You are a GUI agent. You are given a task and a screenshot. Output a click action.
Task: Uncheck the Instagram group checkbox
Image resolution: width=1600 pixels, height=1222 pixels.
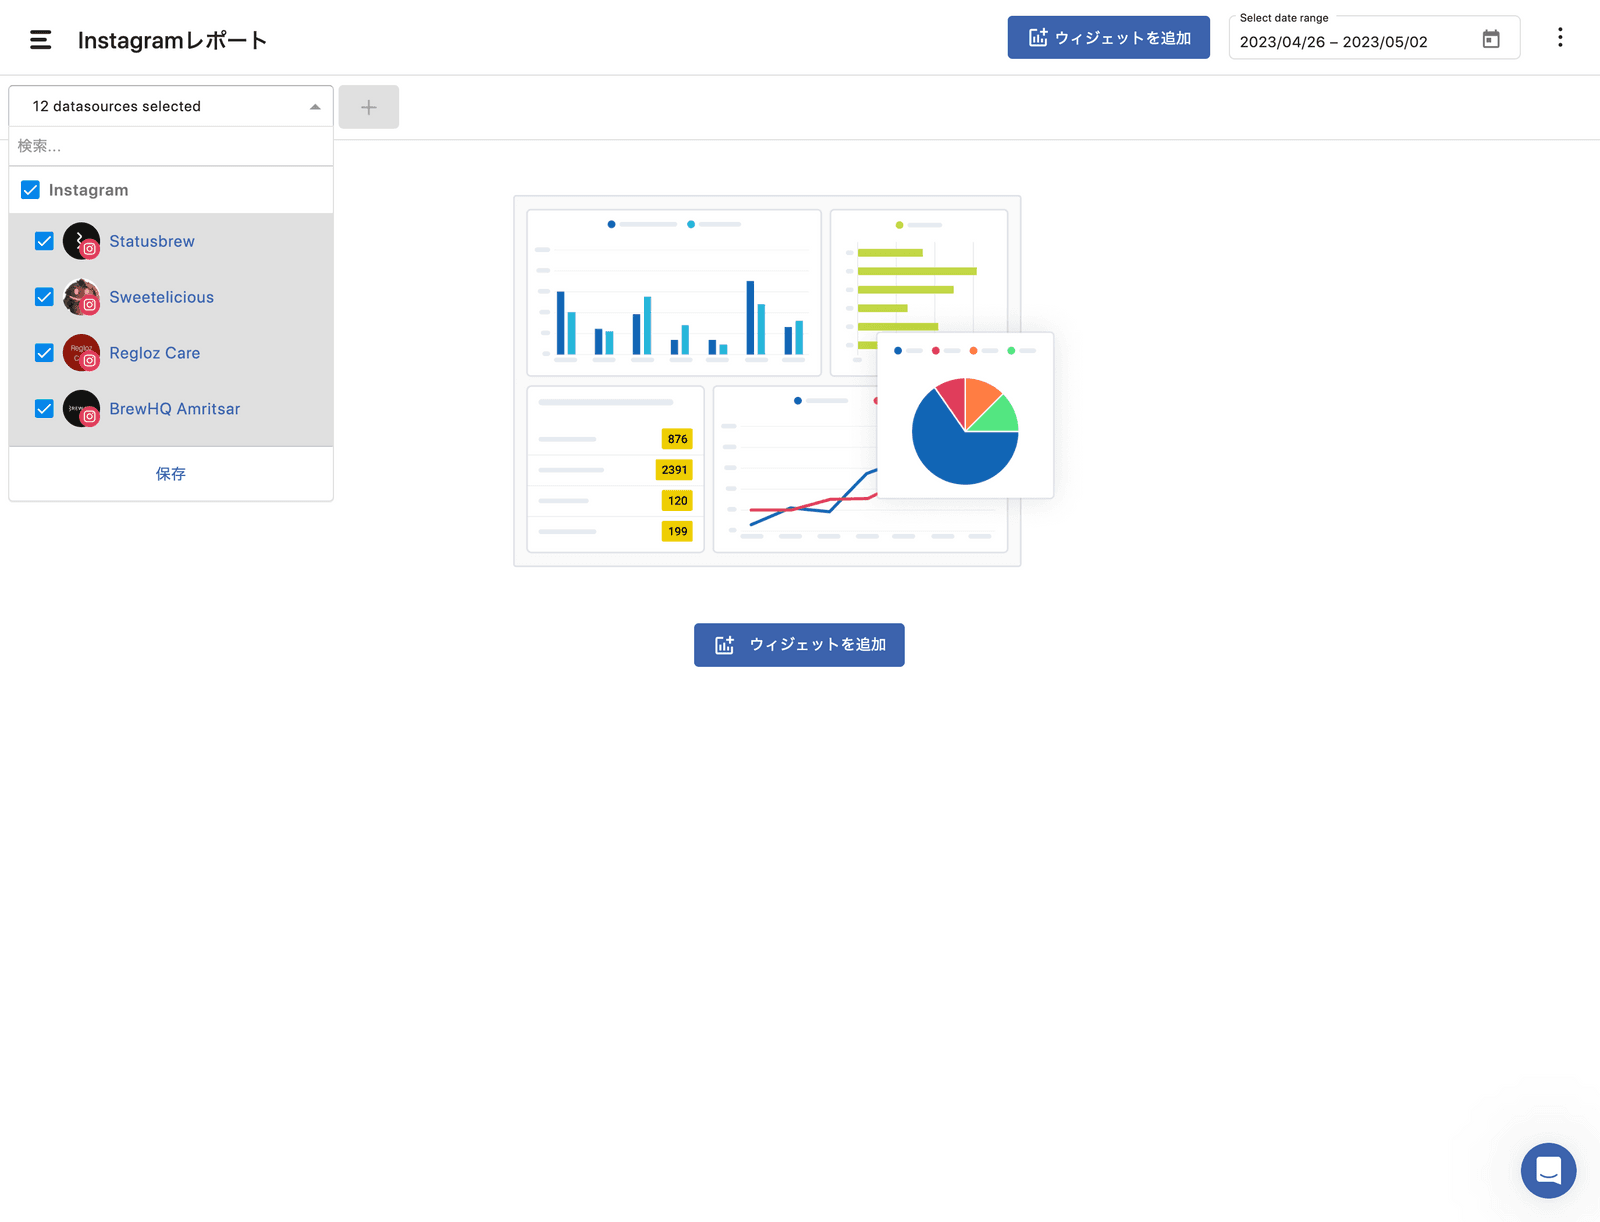[x=31, y=190]
